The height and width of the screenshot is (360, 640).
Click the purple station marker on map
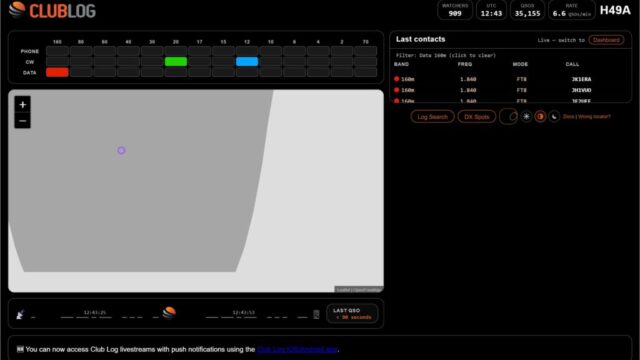[121, 151]
